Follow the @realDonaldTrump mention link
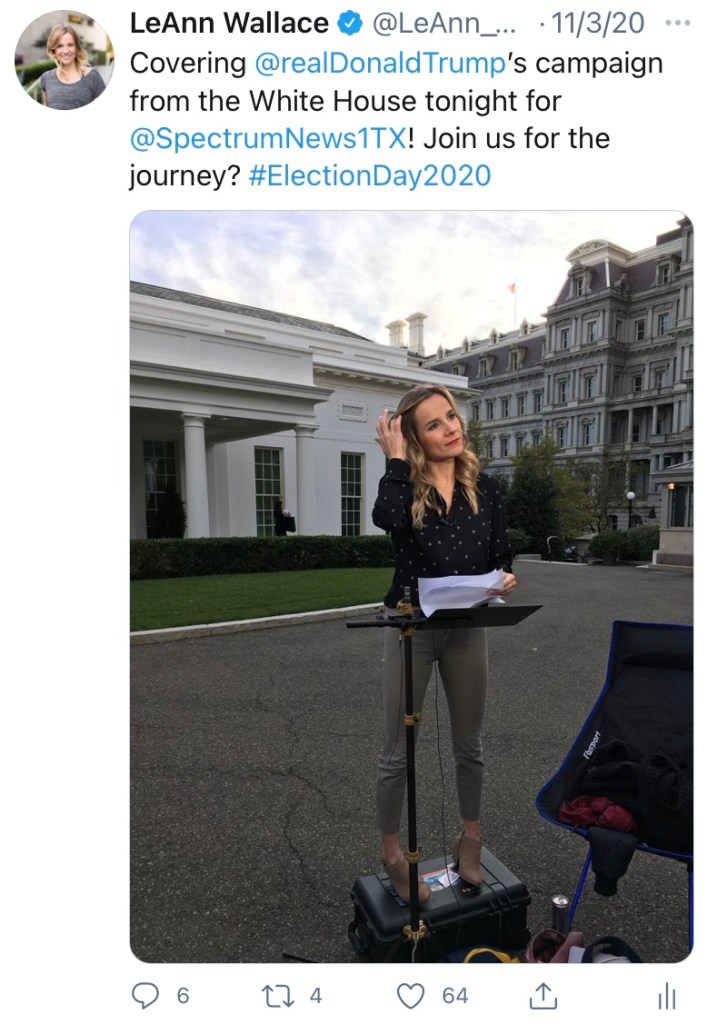Image resolution: width=727 pixels, height=1024 pixels. click(x=376, y=62)
